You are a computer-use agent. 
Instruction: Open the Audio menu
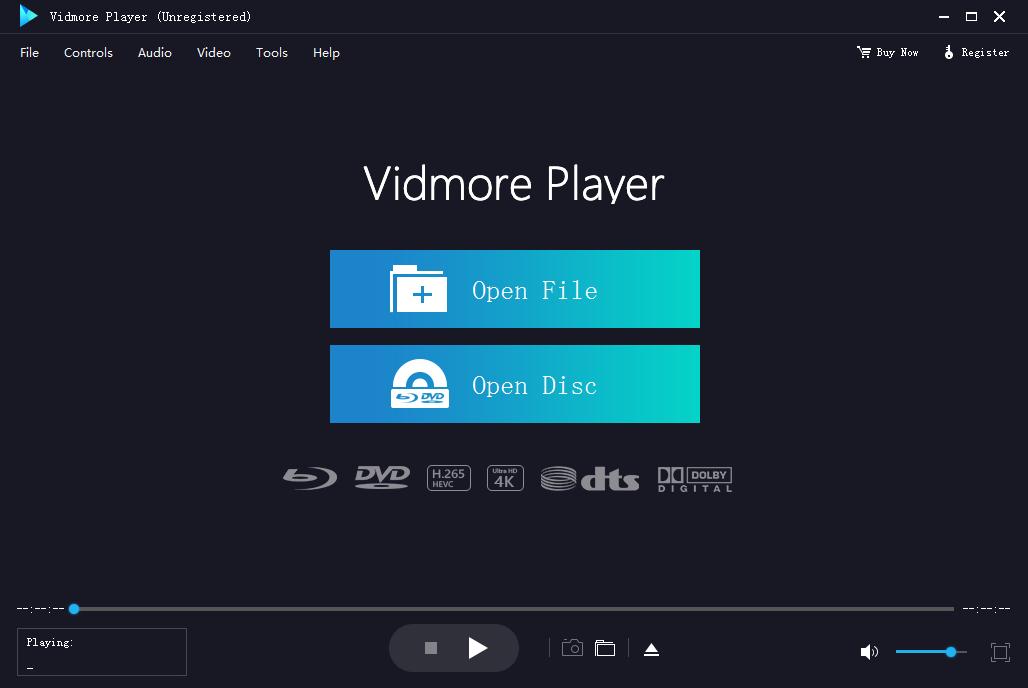[154, 52]
